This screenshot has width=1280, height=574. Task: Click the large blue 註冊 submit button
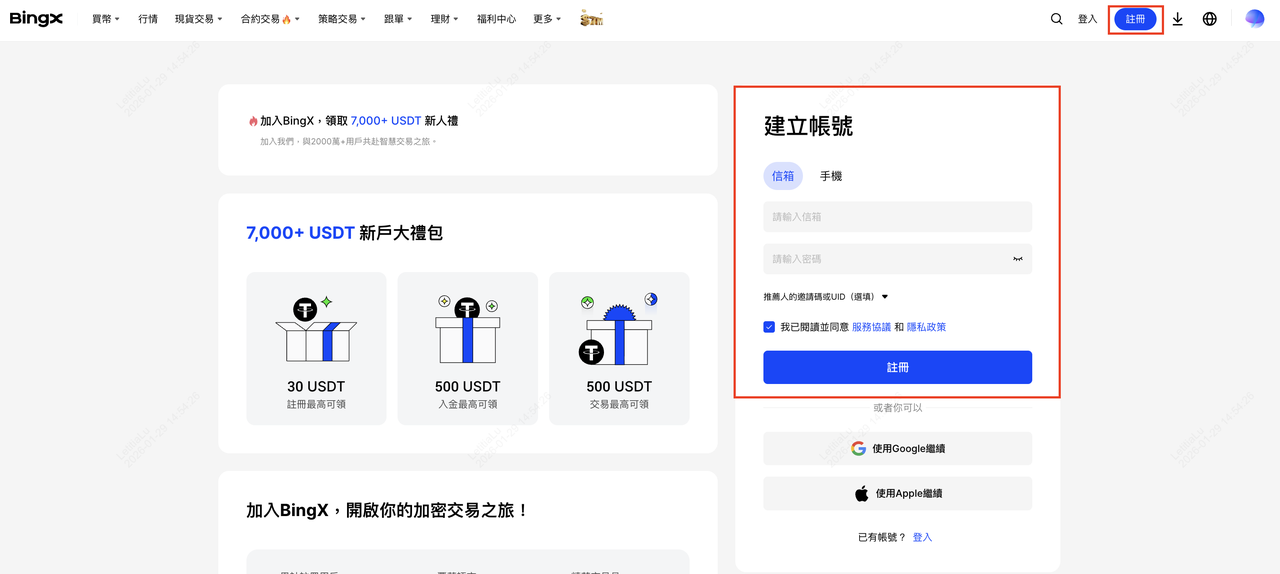click(x=897, y=367)
